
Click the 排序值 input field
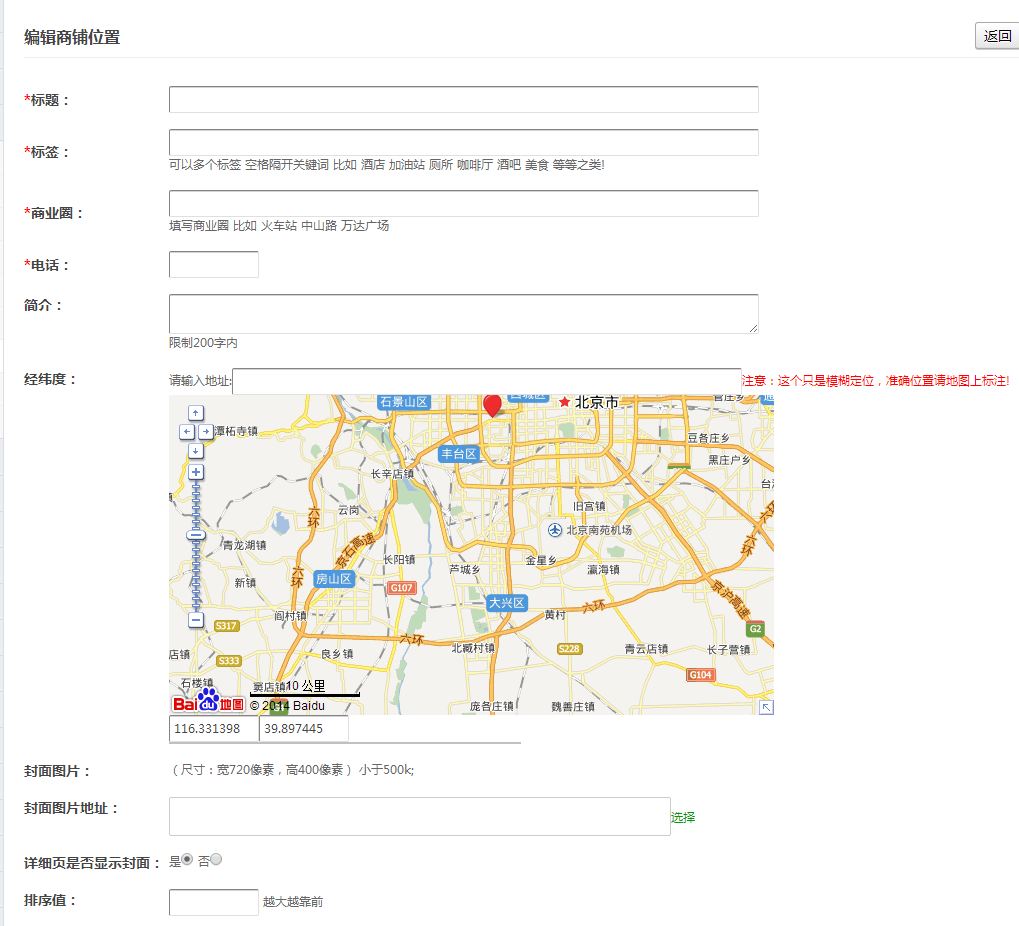(x=213, y=902)
